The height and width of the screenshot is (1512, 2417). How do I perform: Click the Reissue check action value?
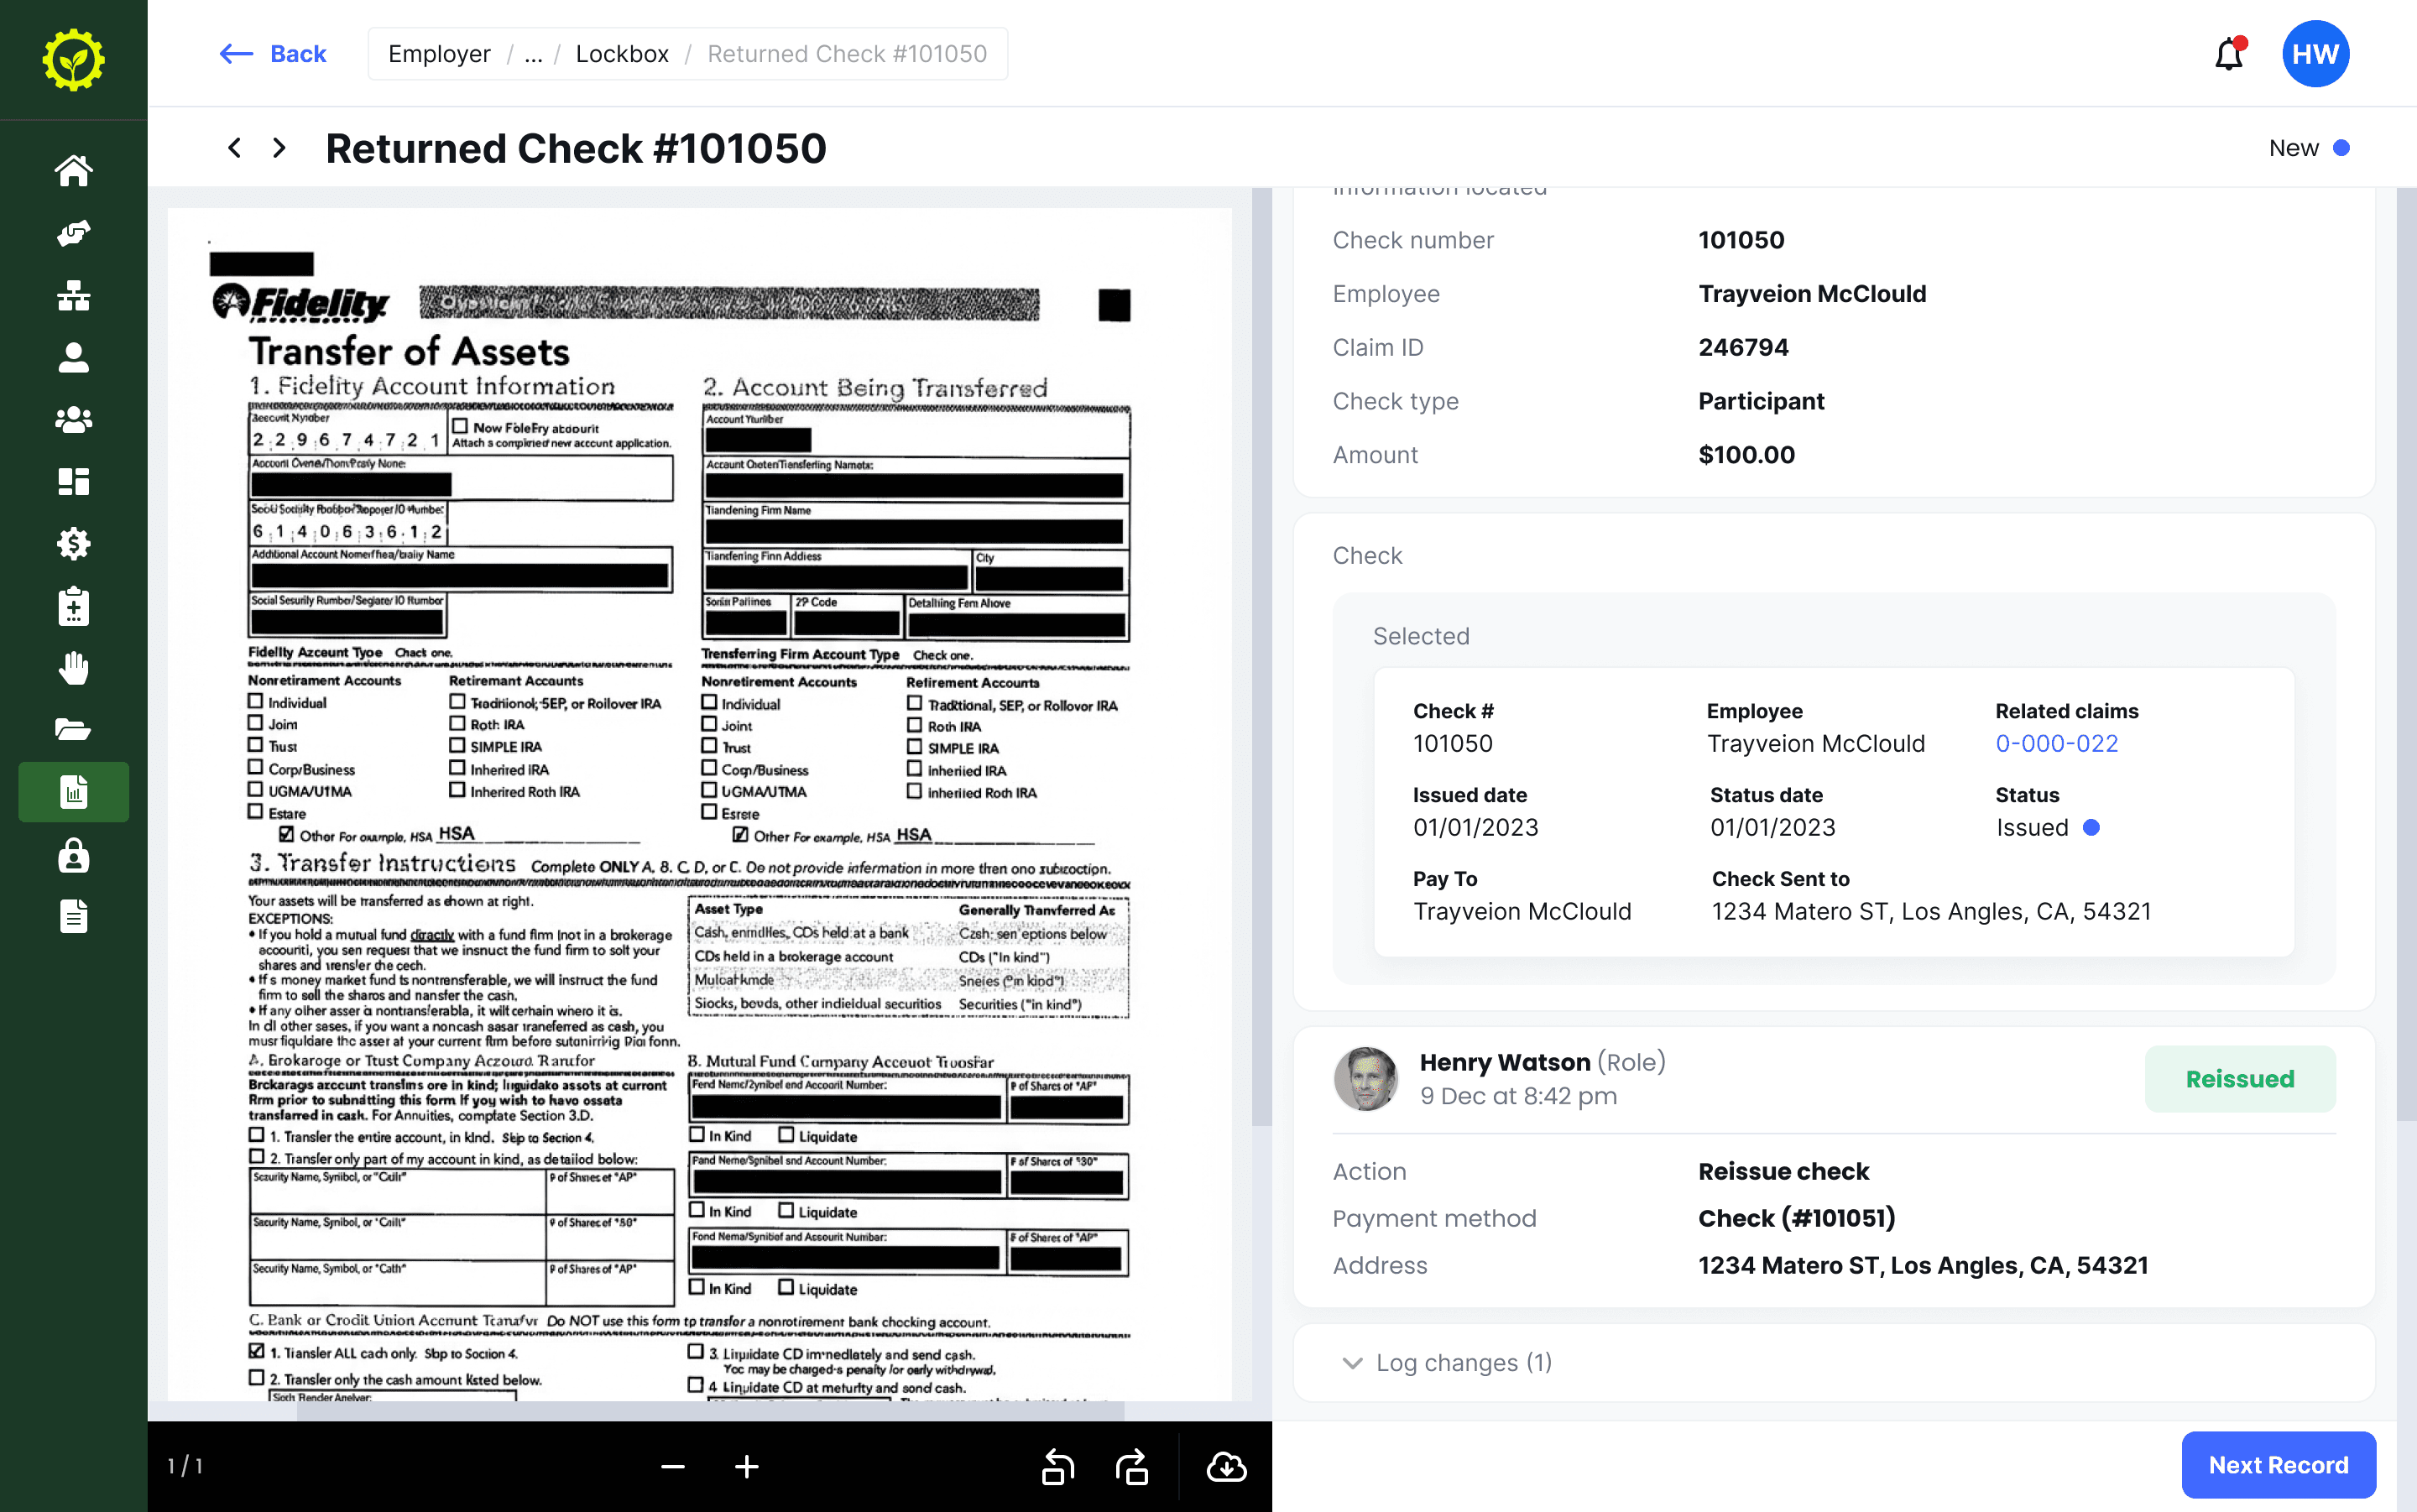pos(1783,1171)
